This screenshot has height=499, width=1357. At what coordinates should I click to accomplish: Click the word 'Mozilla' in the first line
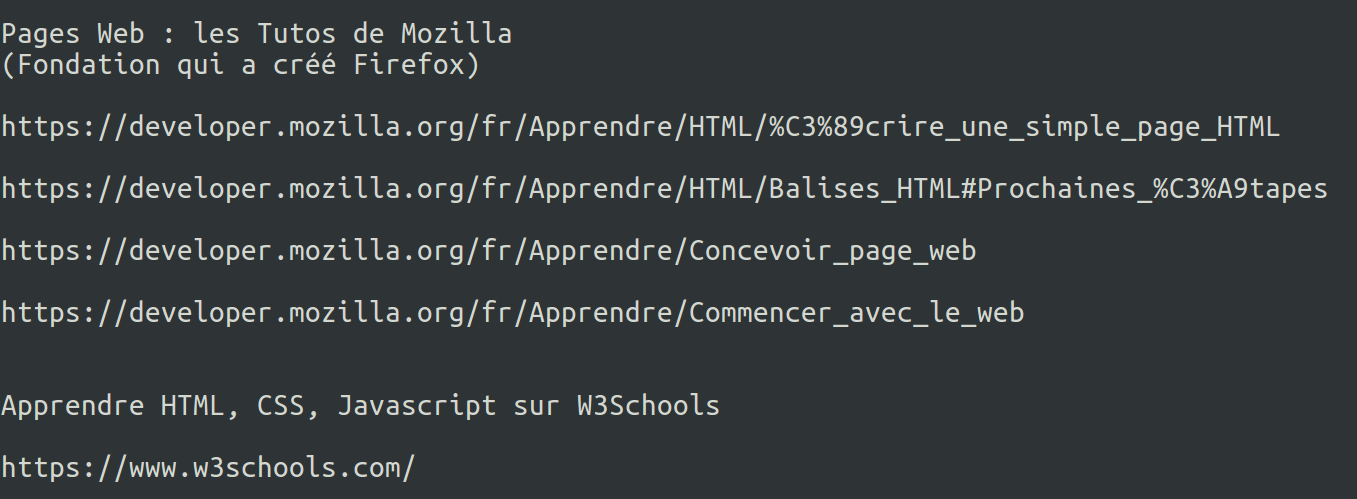456,34
